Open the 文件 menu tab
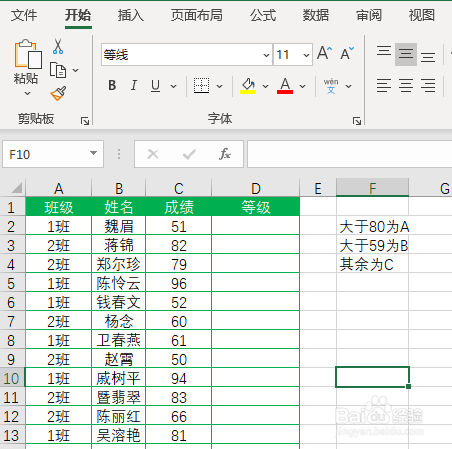Viewport: 452px width, 449px height. [x=24, y=15]
